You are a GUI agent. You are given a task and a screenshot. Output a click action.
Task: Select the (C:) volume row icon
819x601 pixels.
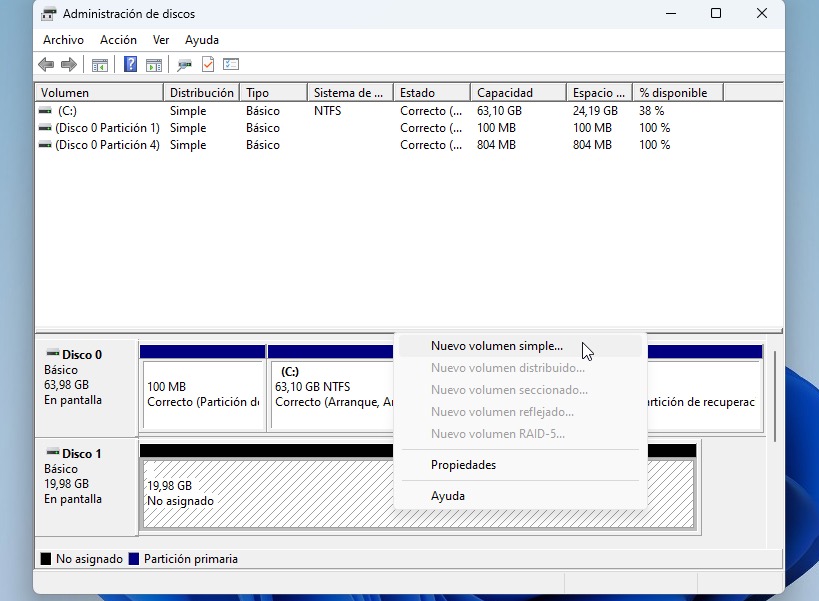click(x=45, y=111)
